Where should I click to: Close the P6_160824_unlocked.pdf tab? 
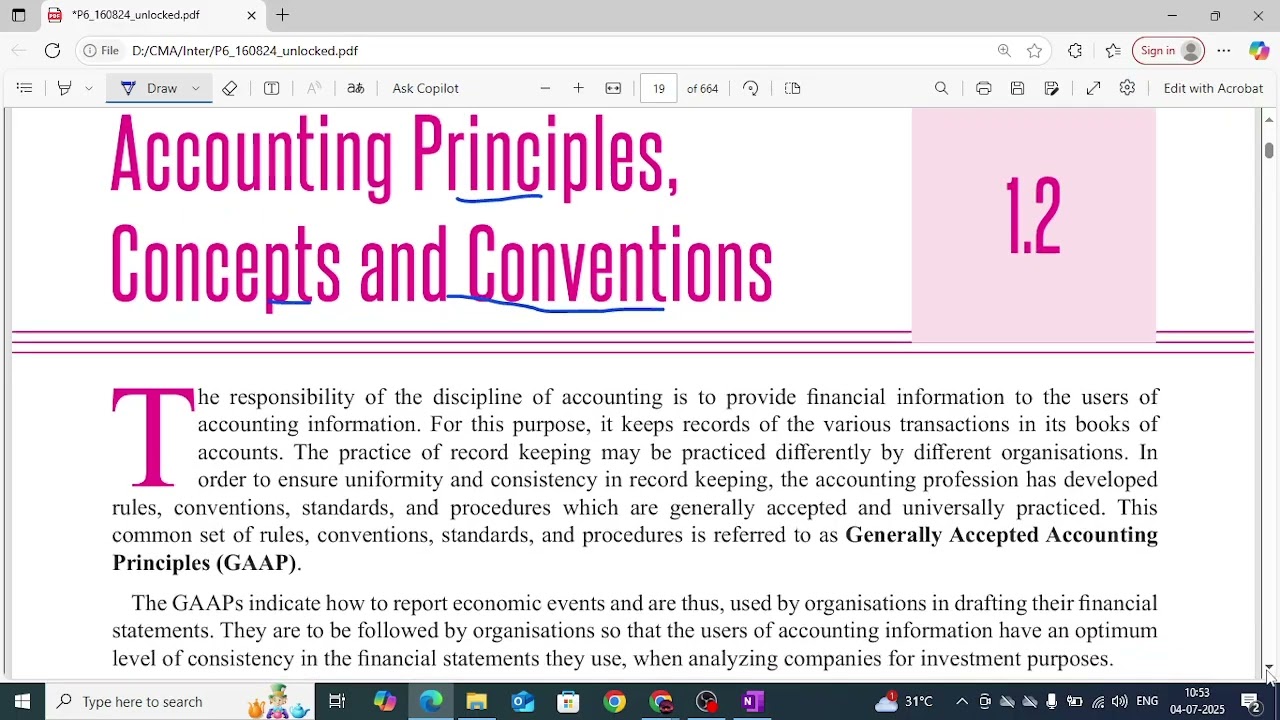click(252, 15)
